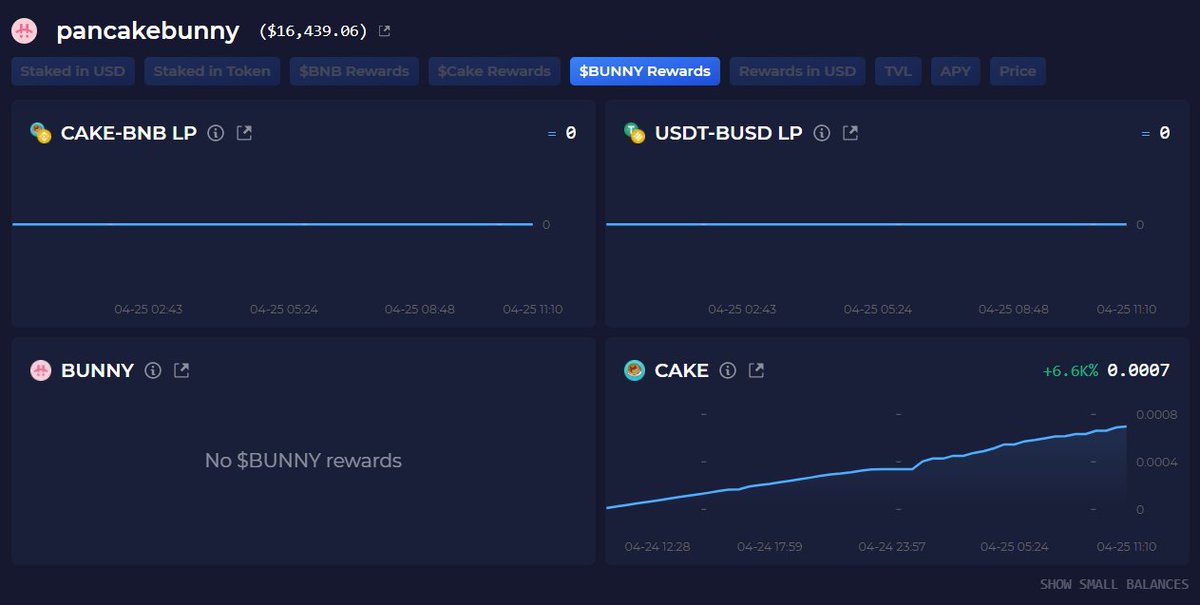Image resolution: width=1200 pixels, height=605 pixels.
Task: Open pancakebunny external link icon
Action: 385,31
